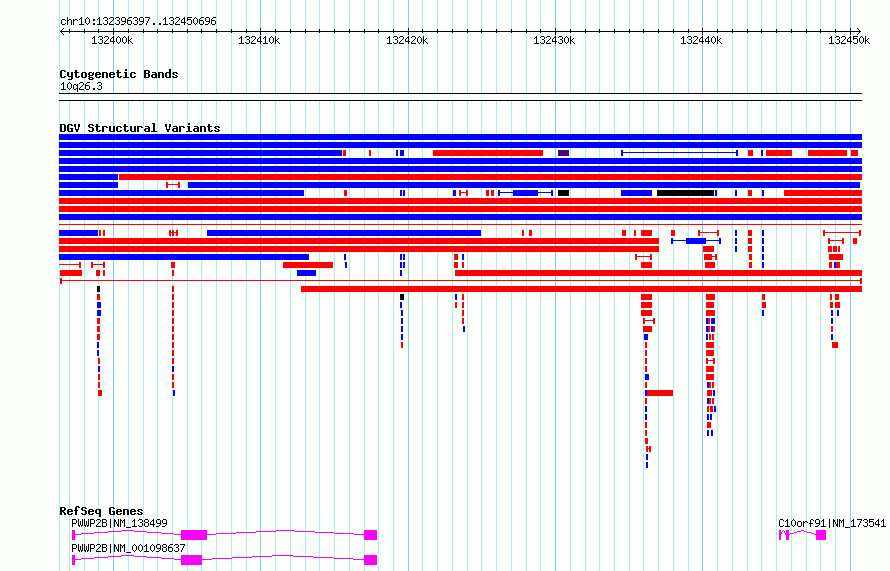Click the 132410k ruler label
Image resolution: width=890 pixels, height=571 pixels.
pyautogui.click(x=259, y=40)
